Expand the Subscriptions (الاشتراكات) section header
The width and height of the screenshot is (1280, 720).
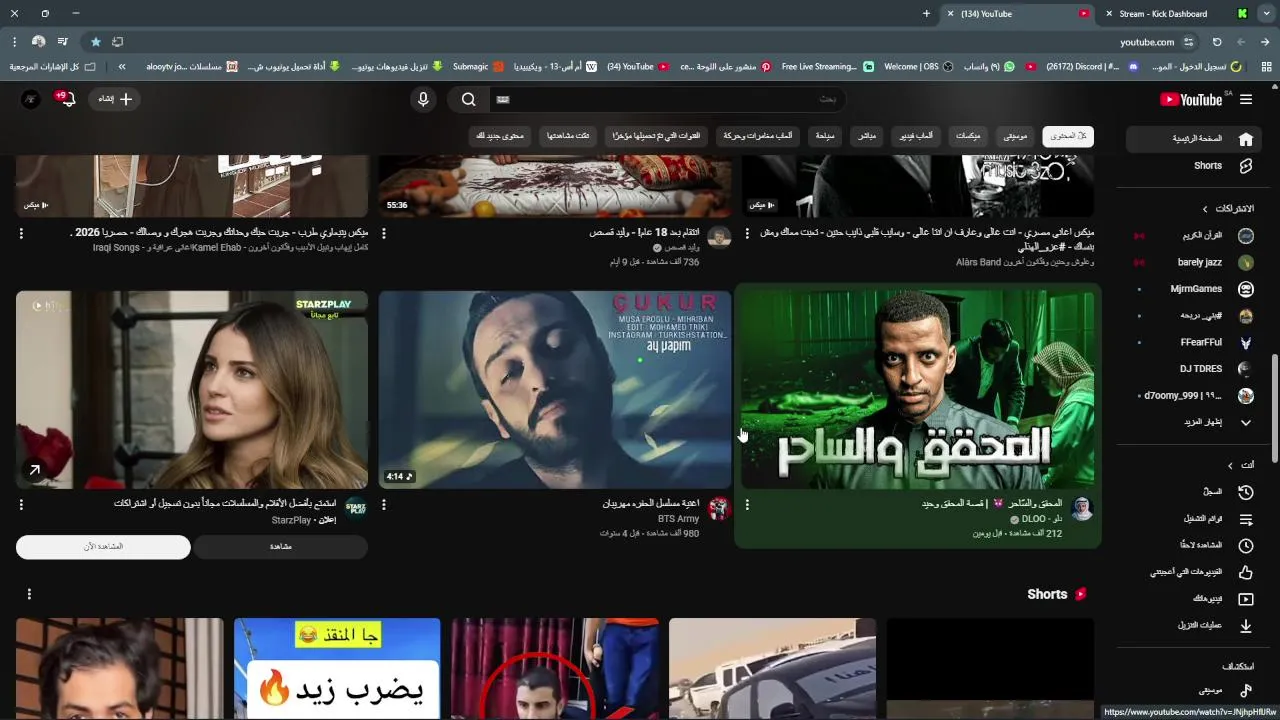pos(1228,209)
